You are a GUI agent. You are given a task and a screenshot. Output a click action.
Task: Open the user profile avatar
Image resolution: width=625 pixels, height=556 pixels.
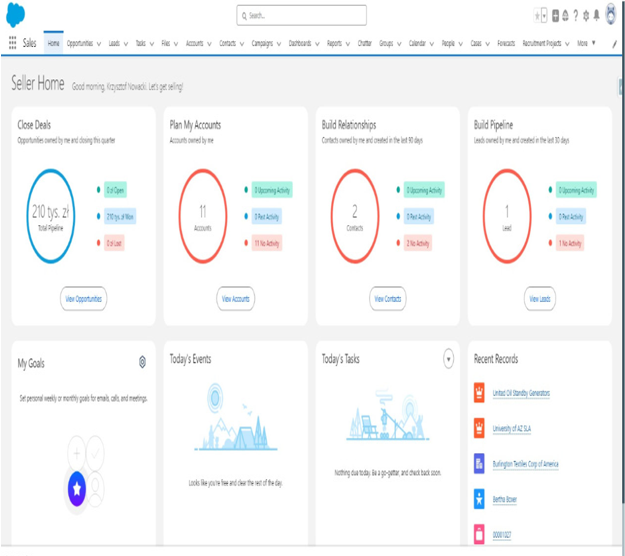(611, 14)
